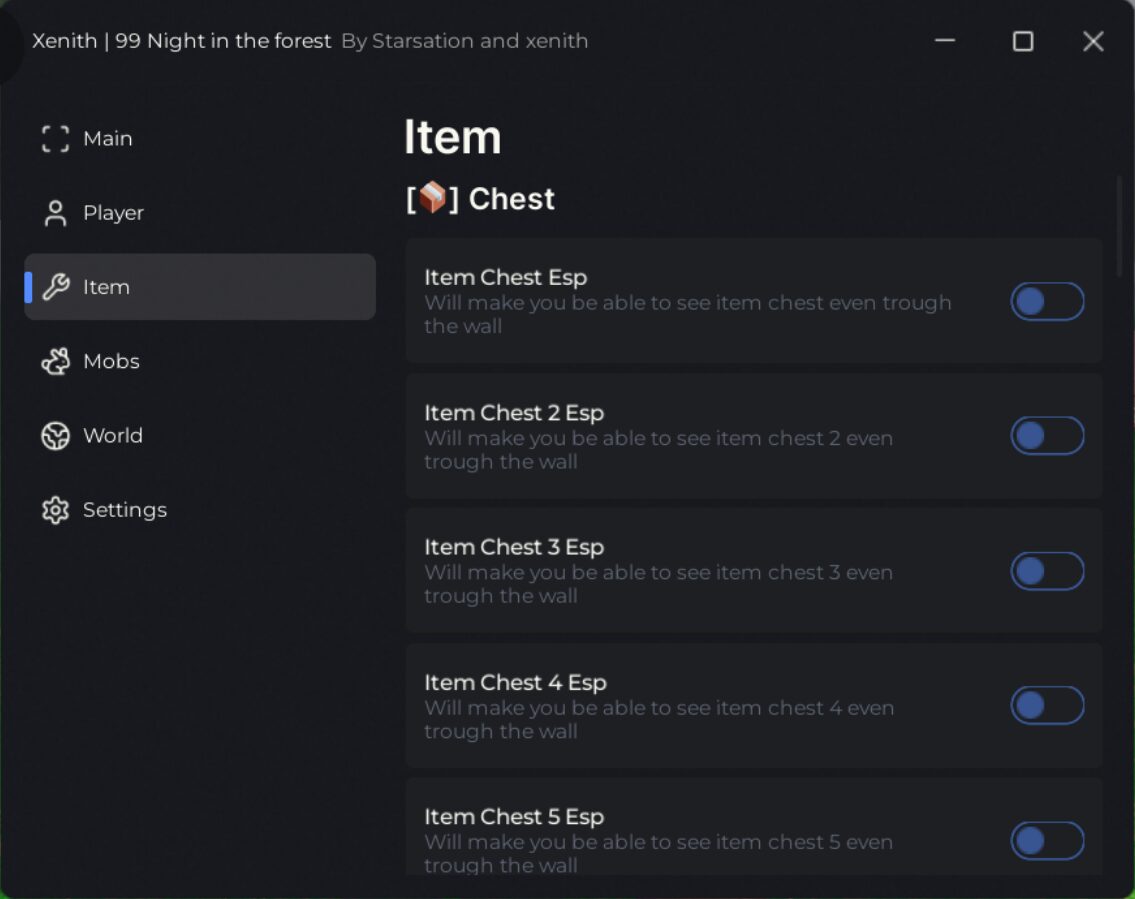Close the Xenith window

[1093, 41]
